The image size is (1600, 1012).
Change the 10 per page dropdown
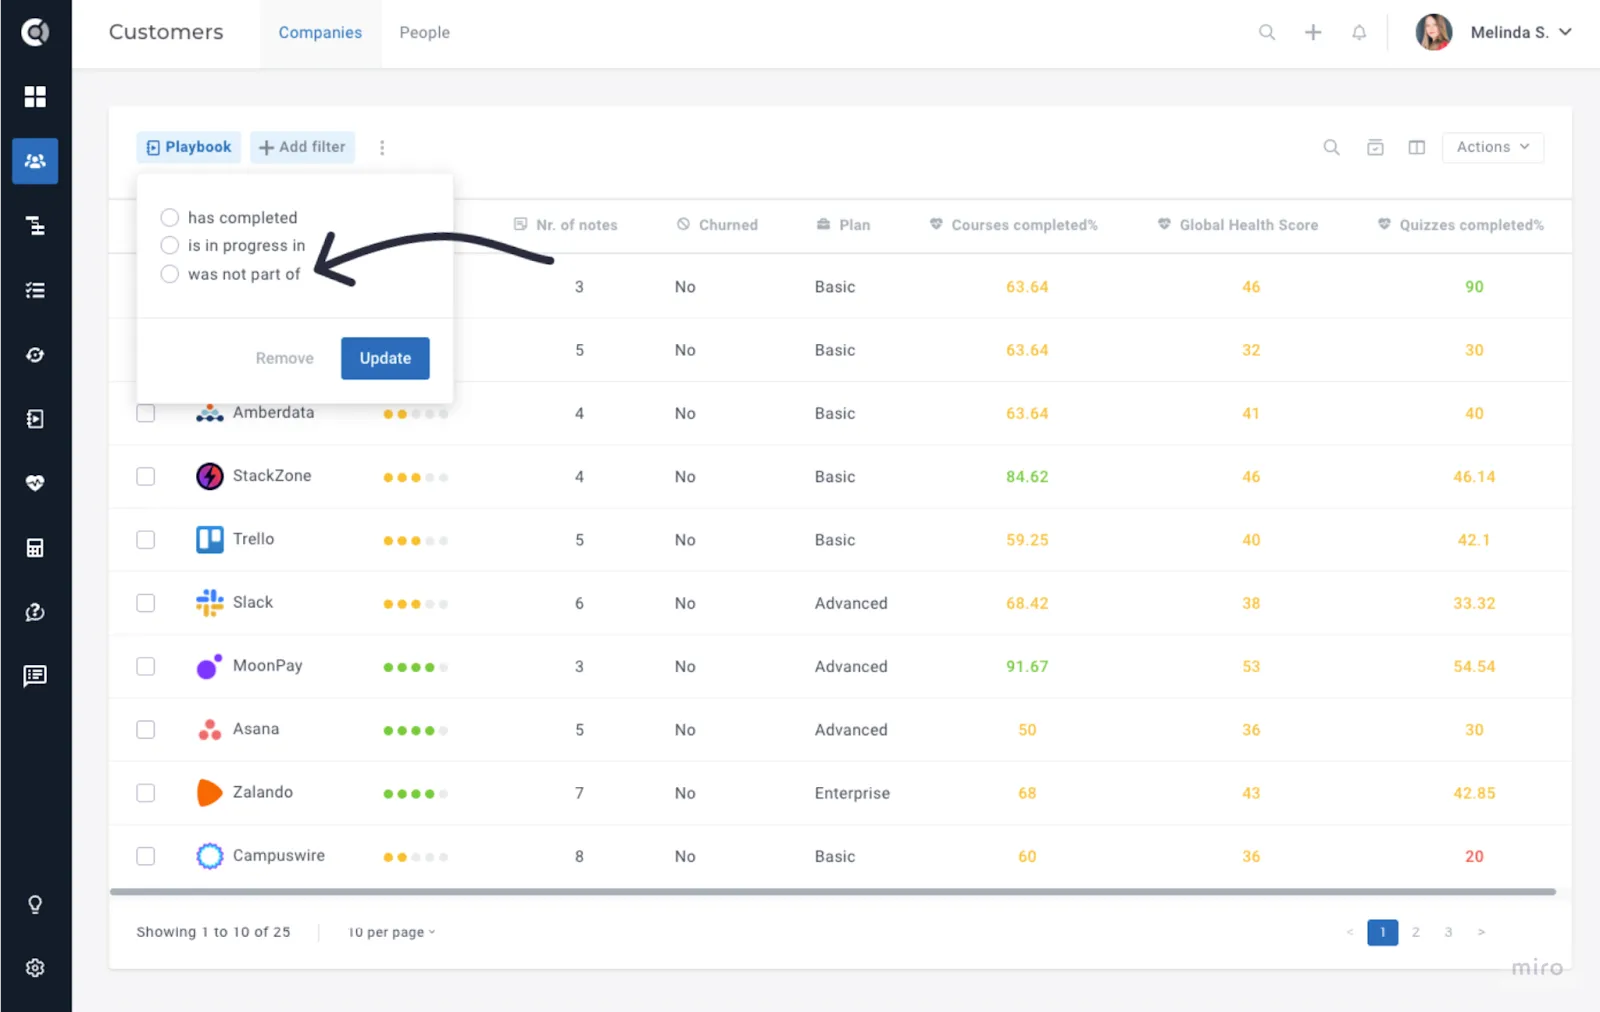point(391,932)
